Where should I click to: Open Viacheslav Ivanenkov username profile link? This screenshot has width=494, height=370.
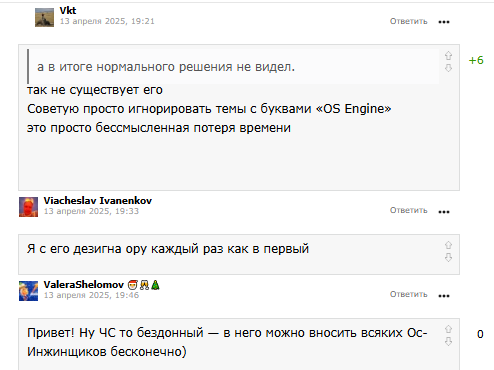(98, 201)
